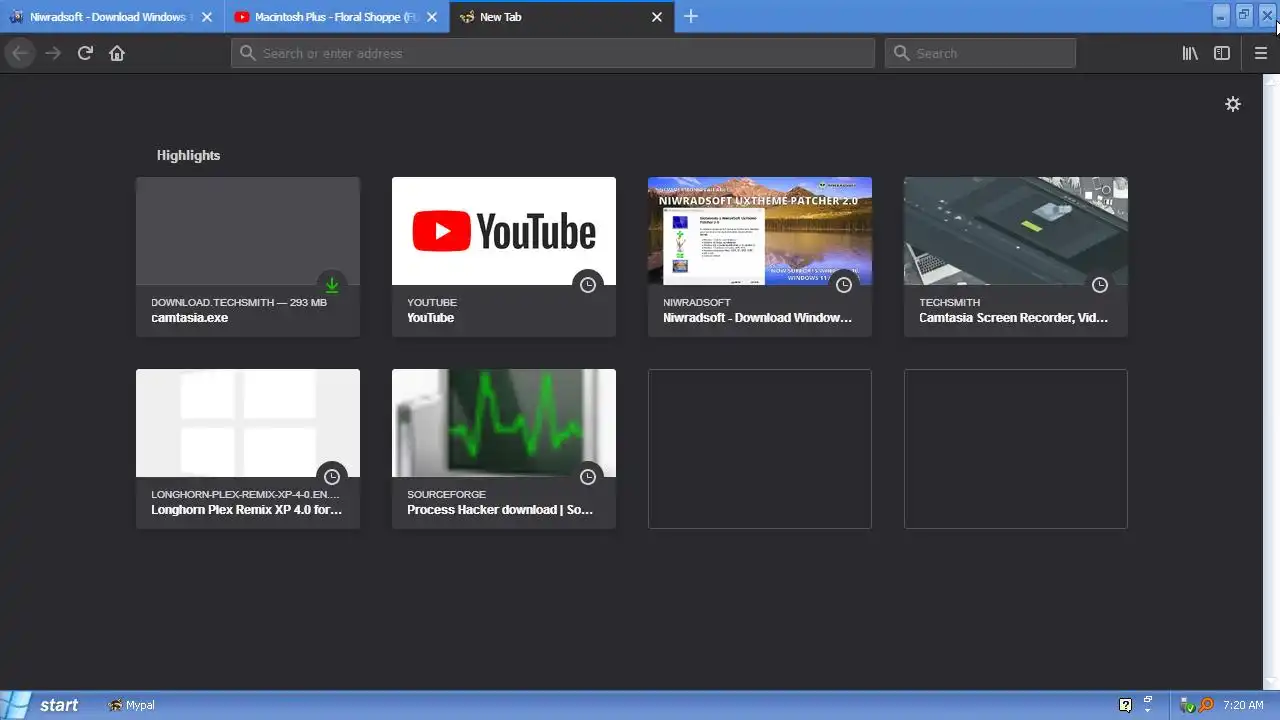The height and width of the screenshot is (720, 1280).
Task: Click the magnifier icon in Search box
Action: point(901,53)
